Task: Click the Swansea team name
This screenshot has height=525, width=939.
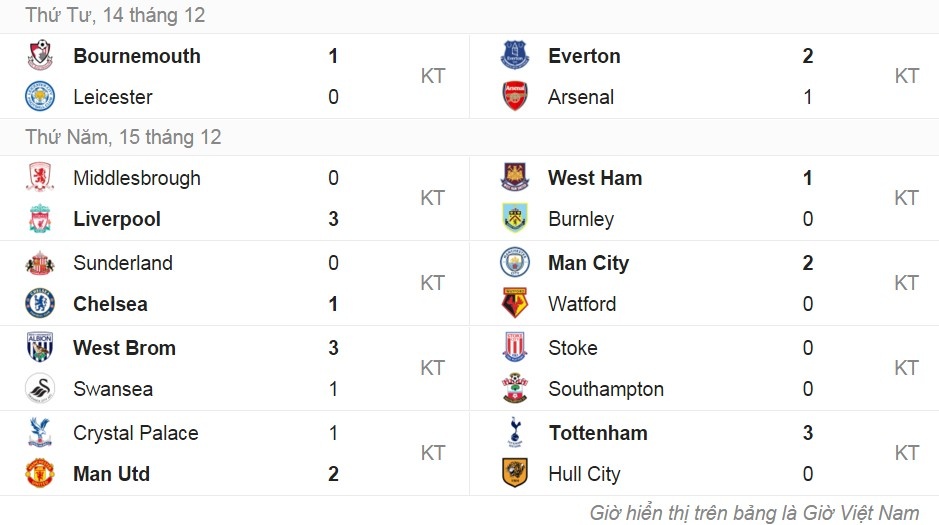Action: [x=113, y=389]
